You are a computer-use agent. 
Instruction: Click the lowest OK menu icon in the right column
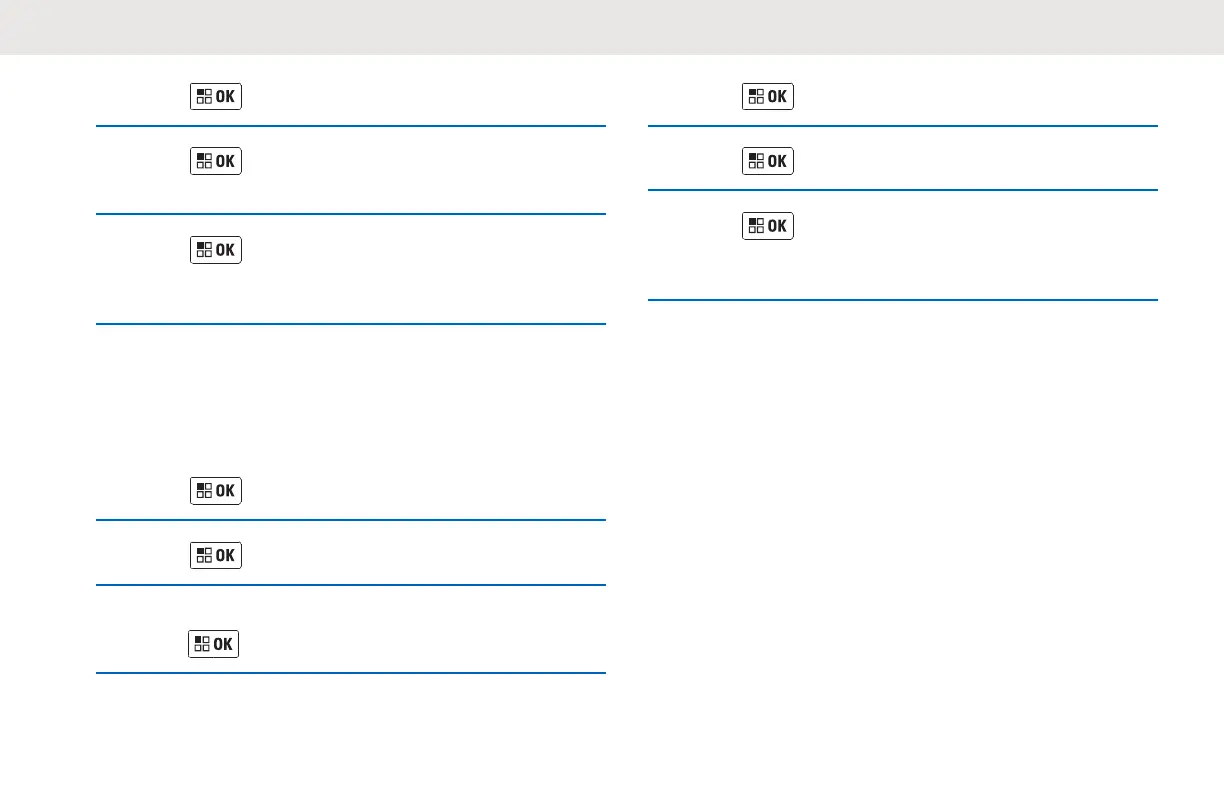click(768, 226)
